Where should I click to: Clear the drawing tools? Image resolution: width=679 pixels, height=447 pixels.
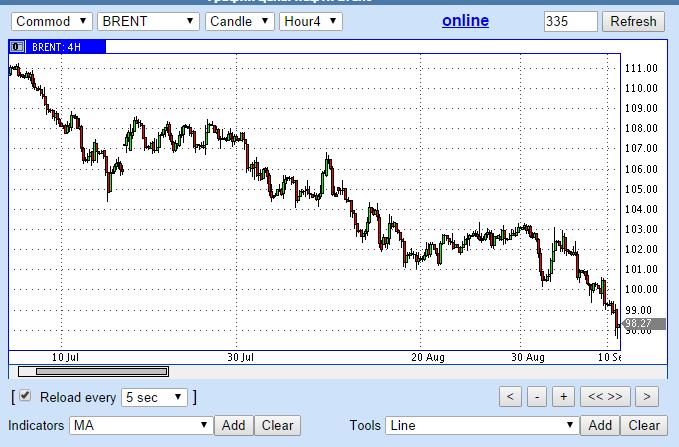(x=644, y=425)
